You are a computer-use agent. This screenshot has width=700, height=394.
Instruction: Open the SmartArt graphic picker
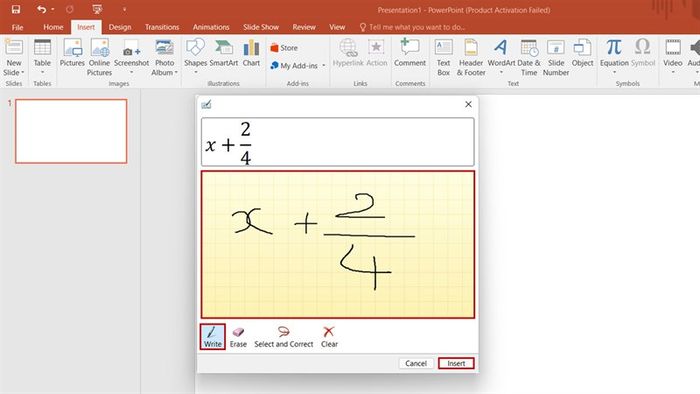click(x=224, y=54)
